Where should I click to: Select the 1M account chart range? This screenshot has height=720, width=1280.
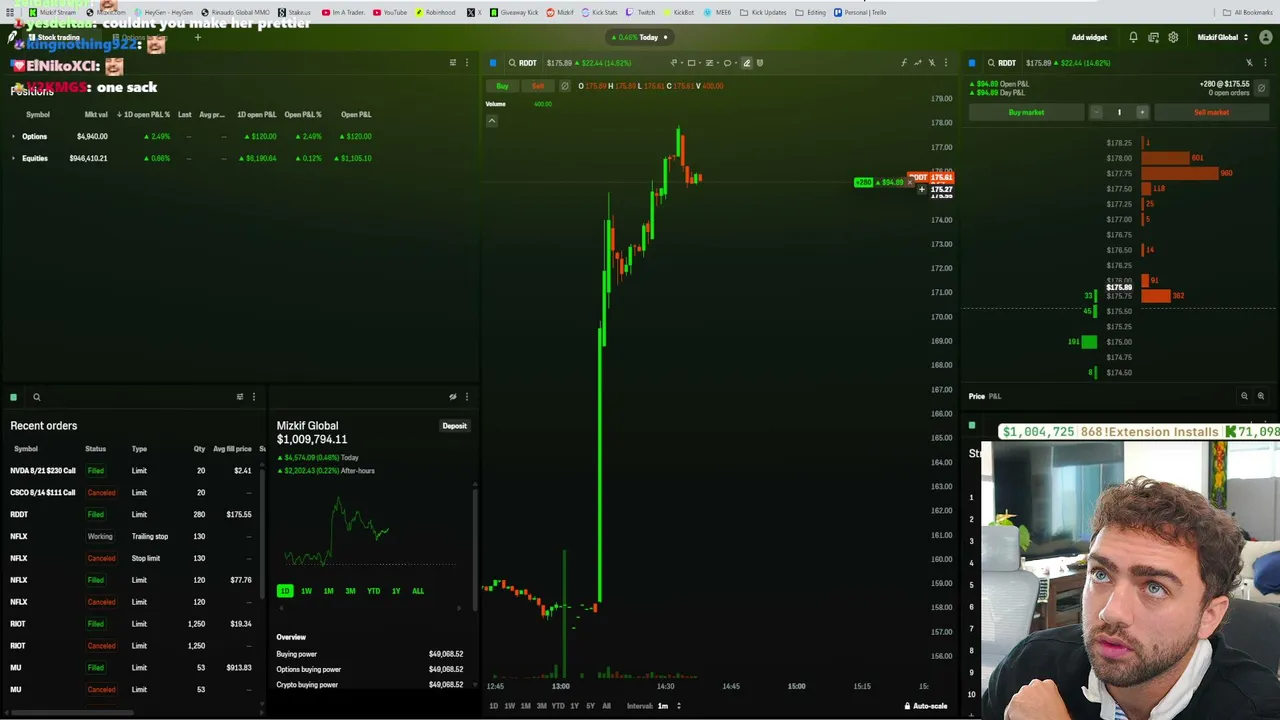tap(328, 591)
